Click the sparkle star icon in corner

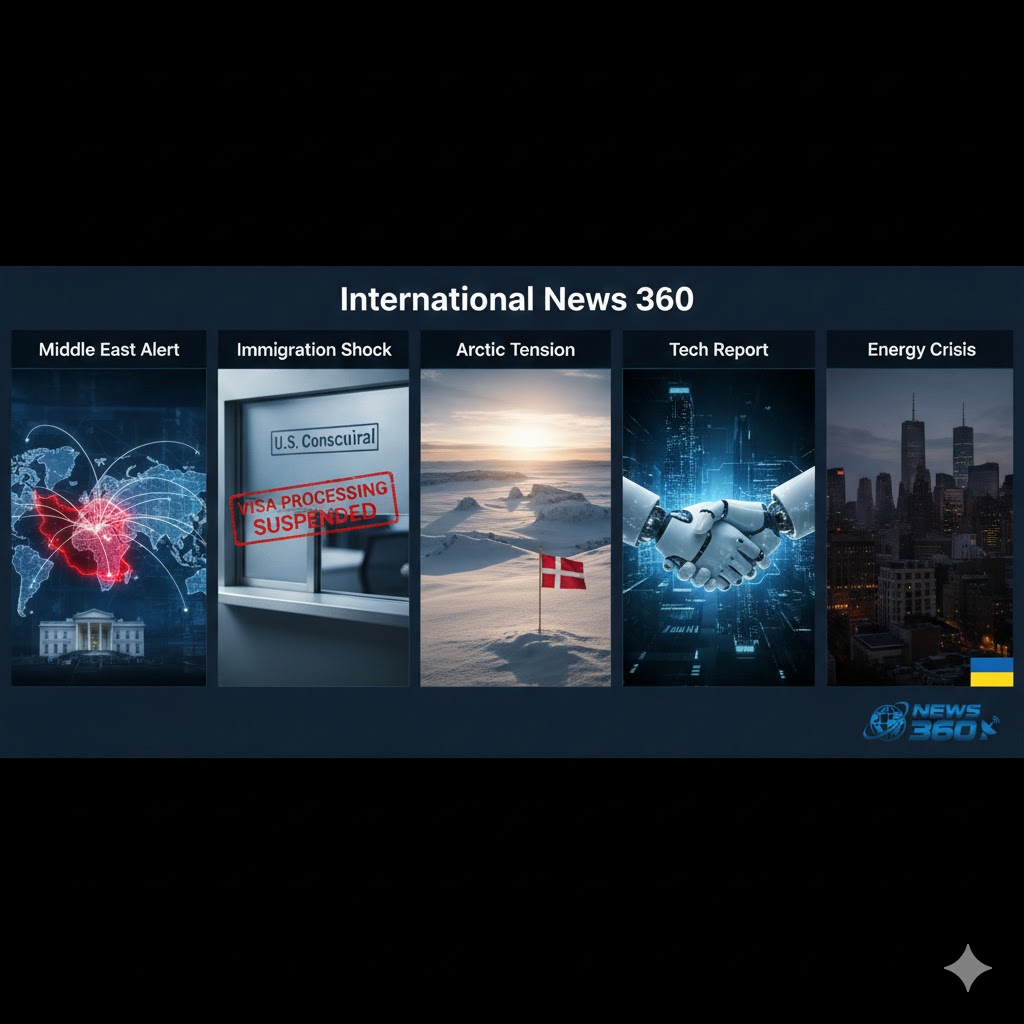pos(967,967)
